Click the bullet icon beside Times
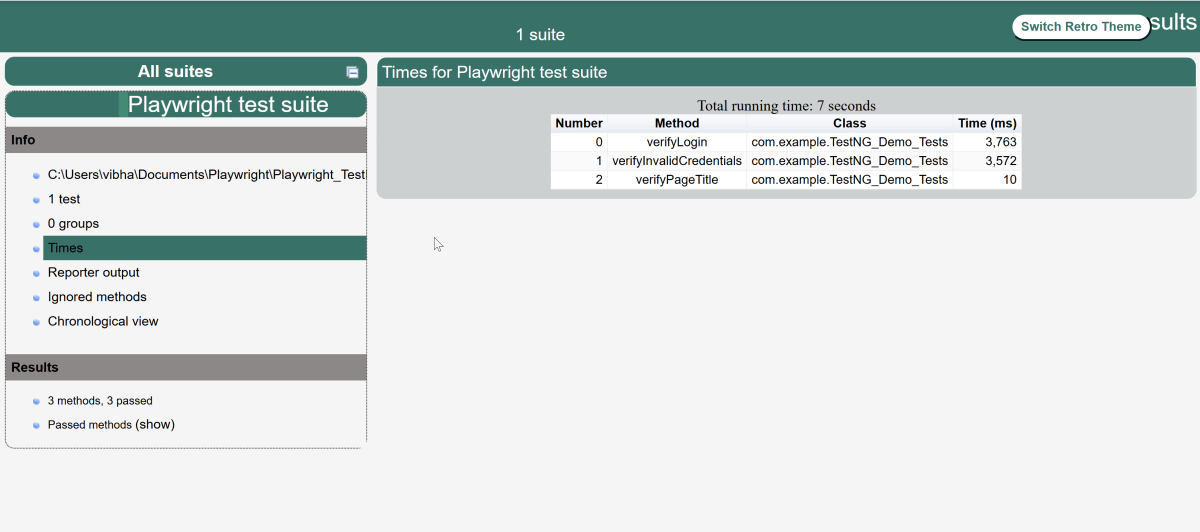 [36, 249]
